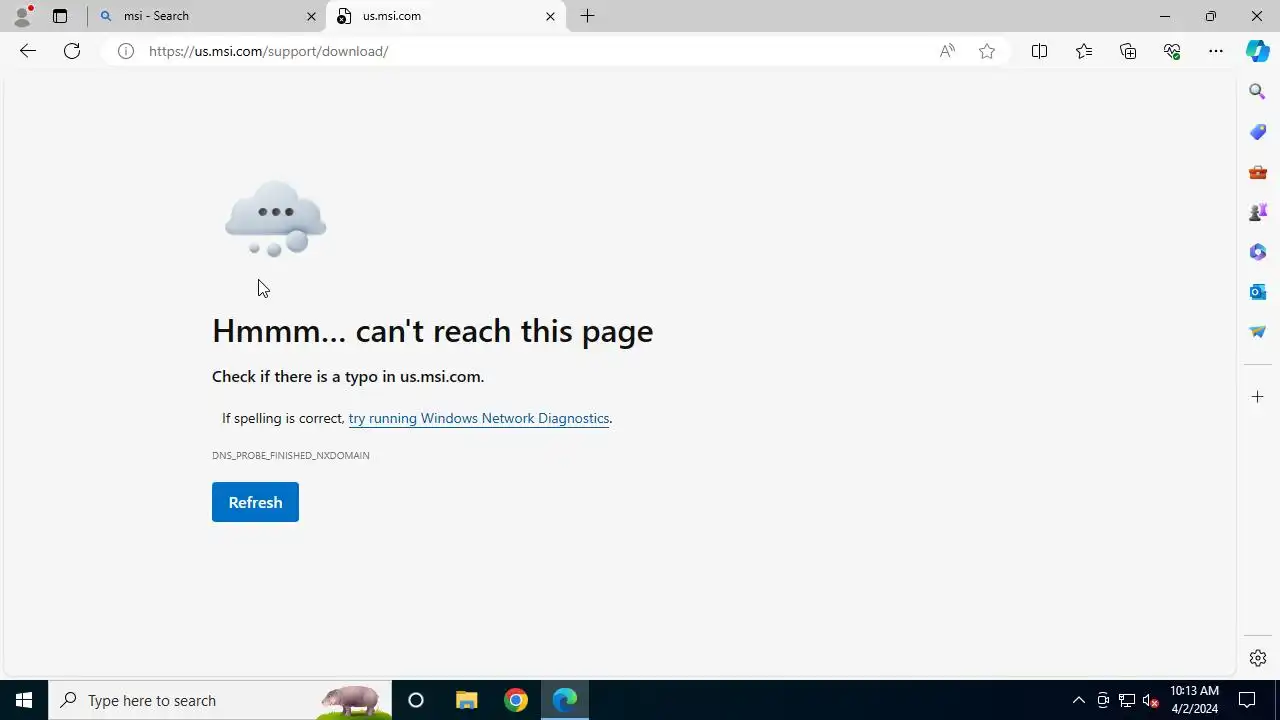Open the Drop paper plane icon in sidebar

tap(1258, 332)
